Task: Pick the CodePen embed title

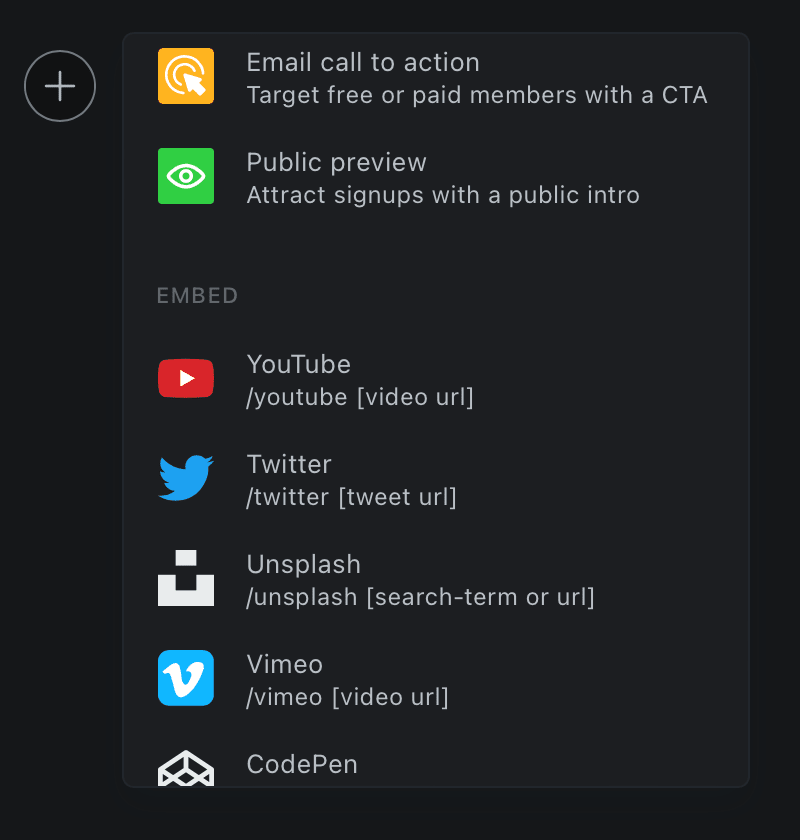Action: click(302, 764)
